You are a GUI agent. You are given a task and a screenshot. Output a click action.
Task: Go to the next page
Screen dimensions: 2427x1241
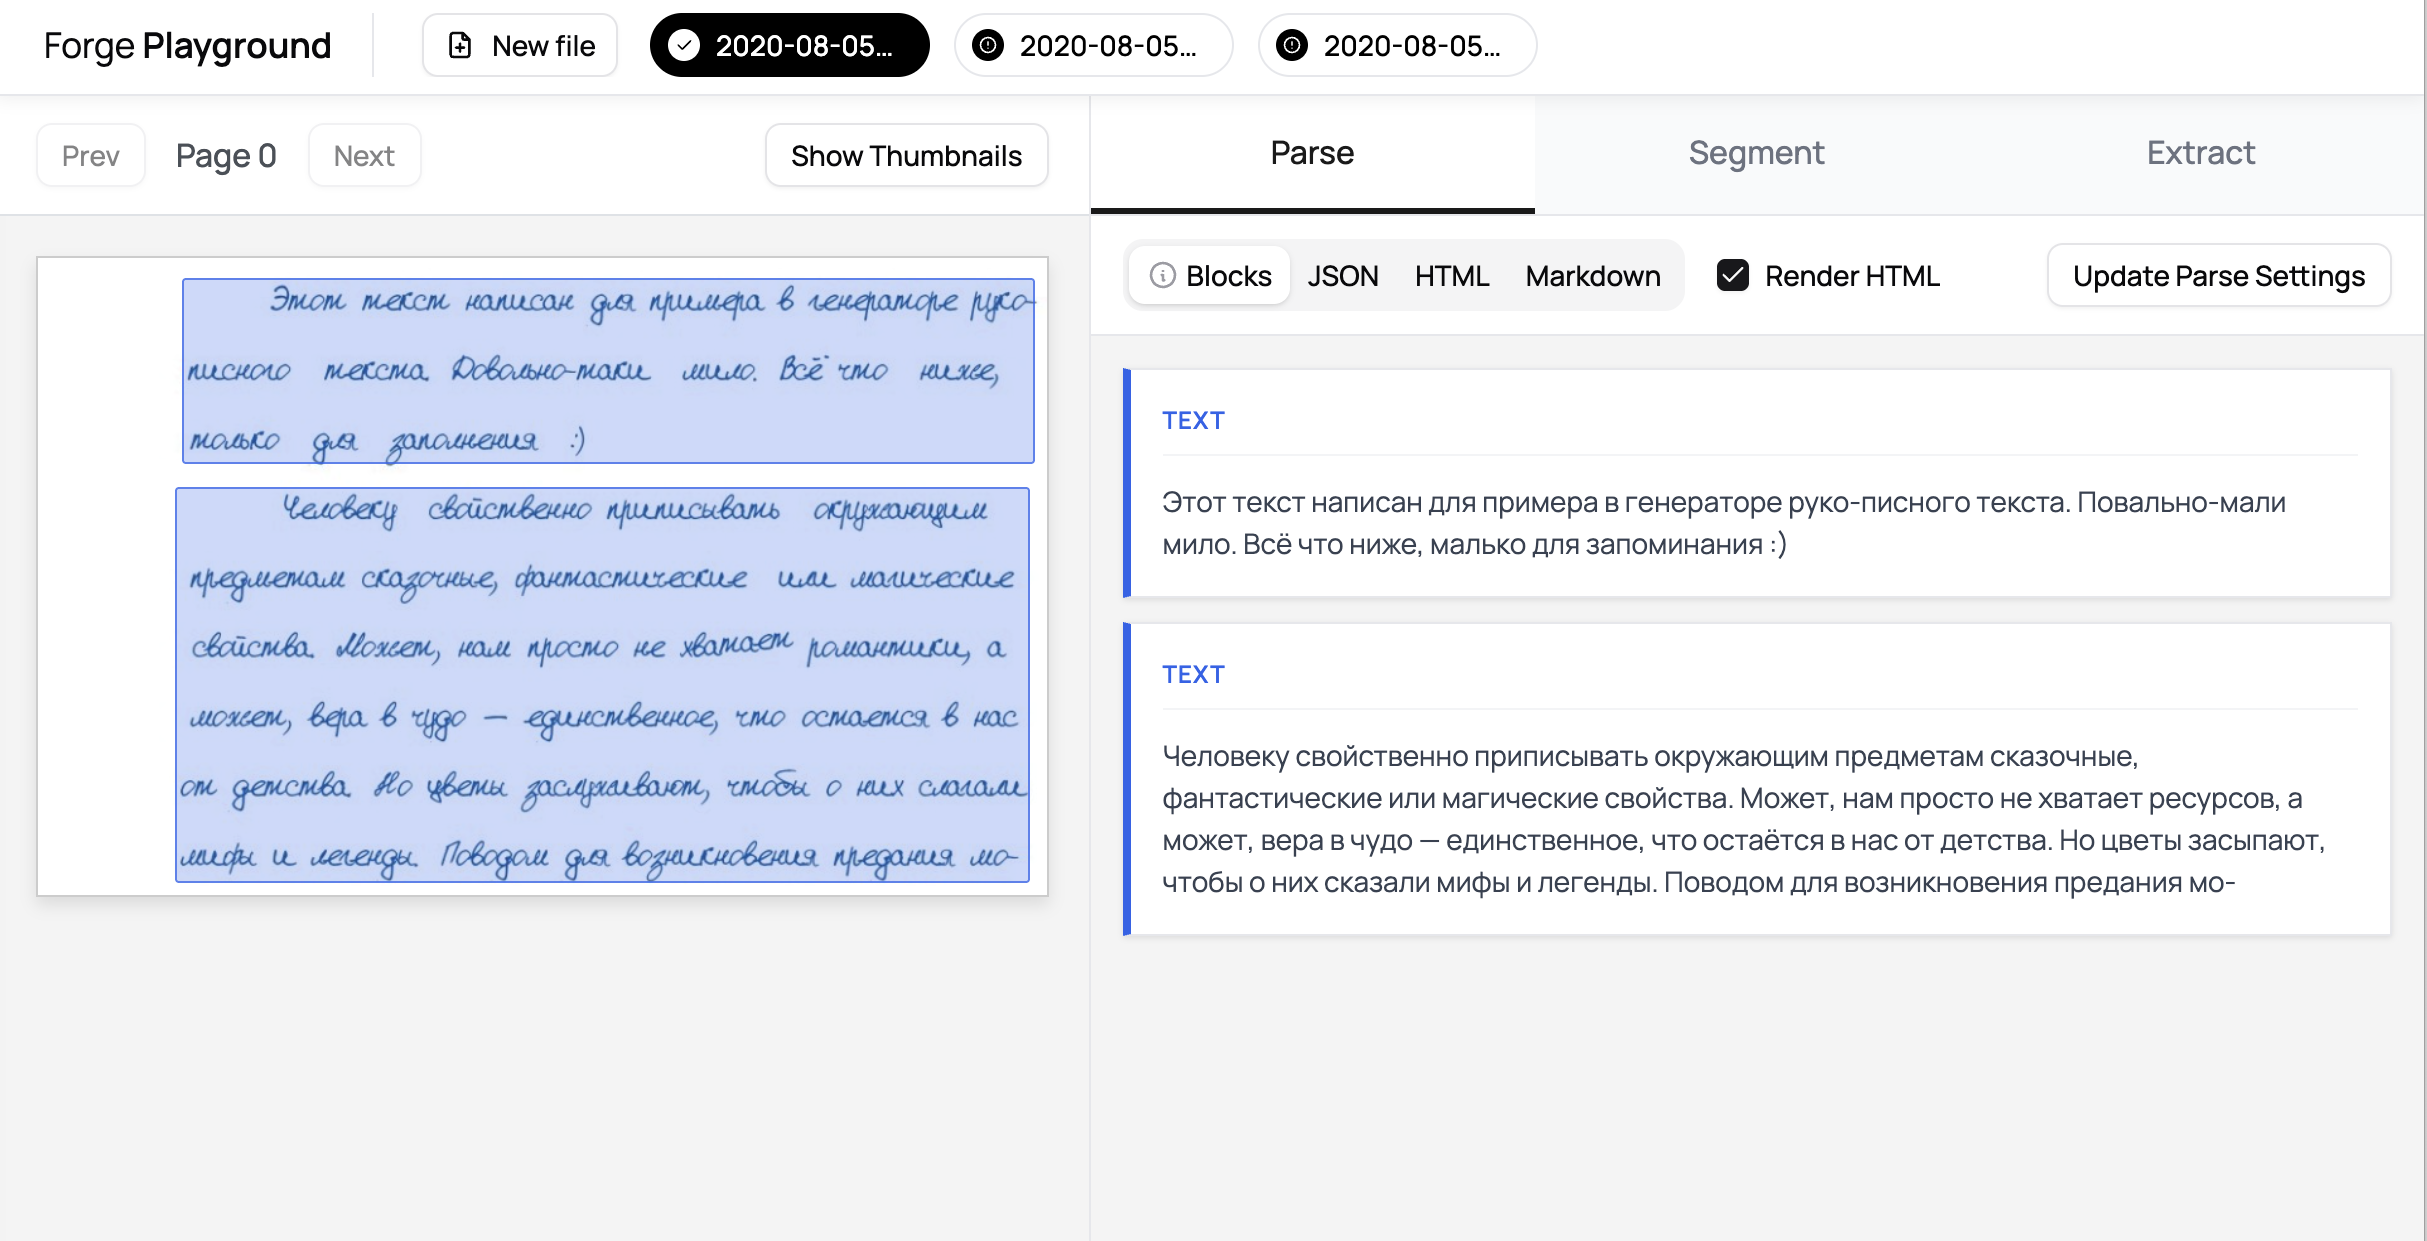pyautogui.click(x=364, y=155)
